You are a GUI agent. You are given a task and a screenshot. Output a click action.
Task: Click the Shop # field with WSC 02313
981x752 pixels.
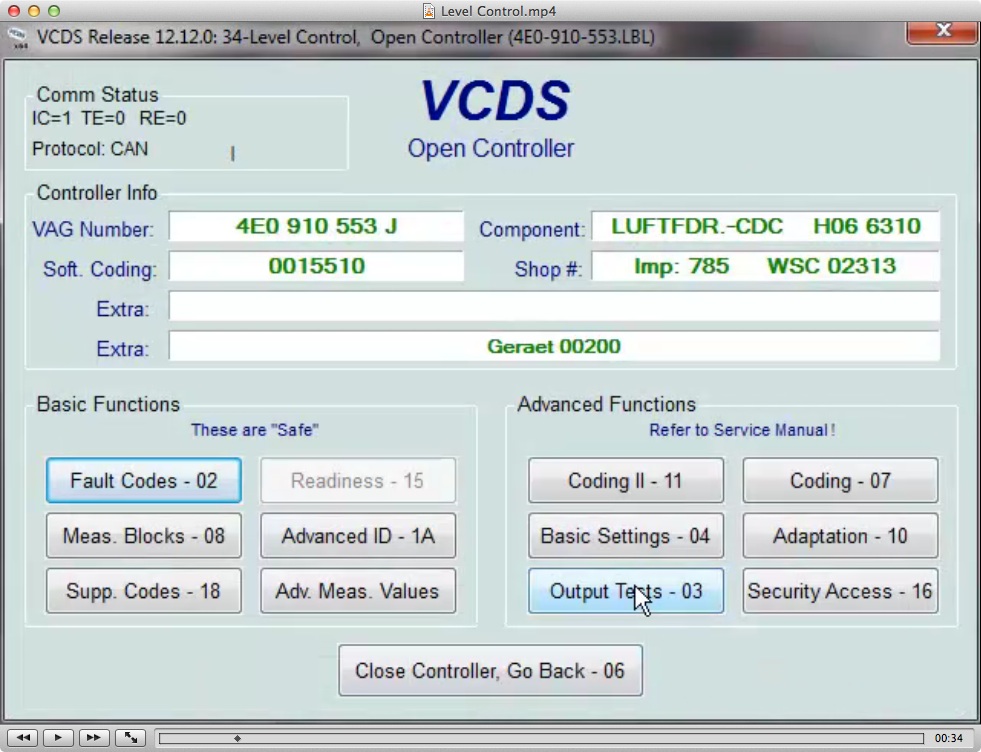[x=766, y=267]
